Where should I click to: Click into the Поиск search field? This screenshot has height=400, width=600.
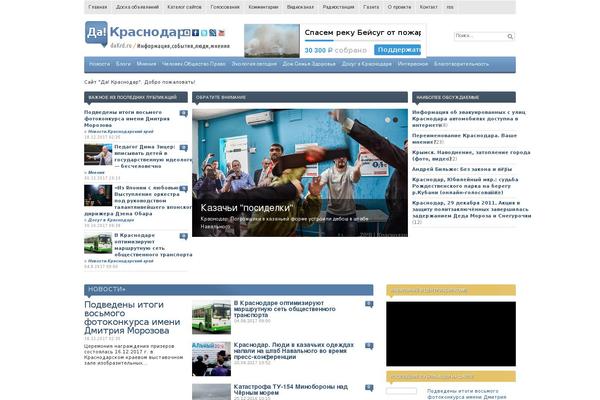[480, 36]
